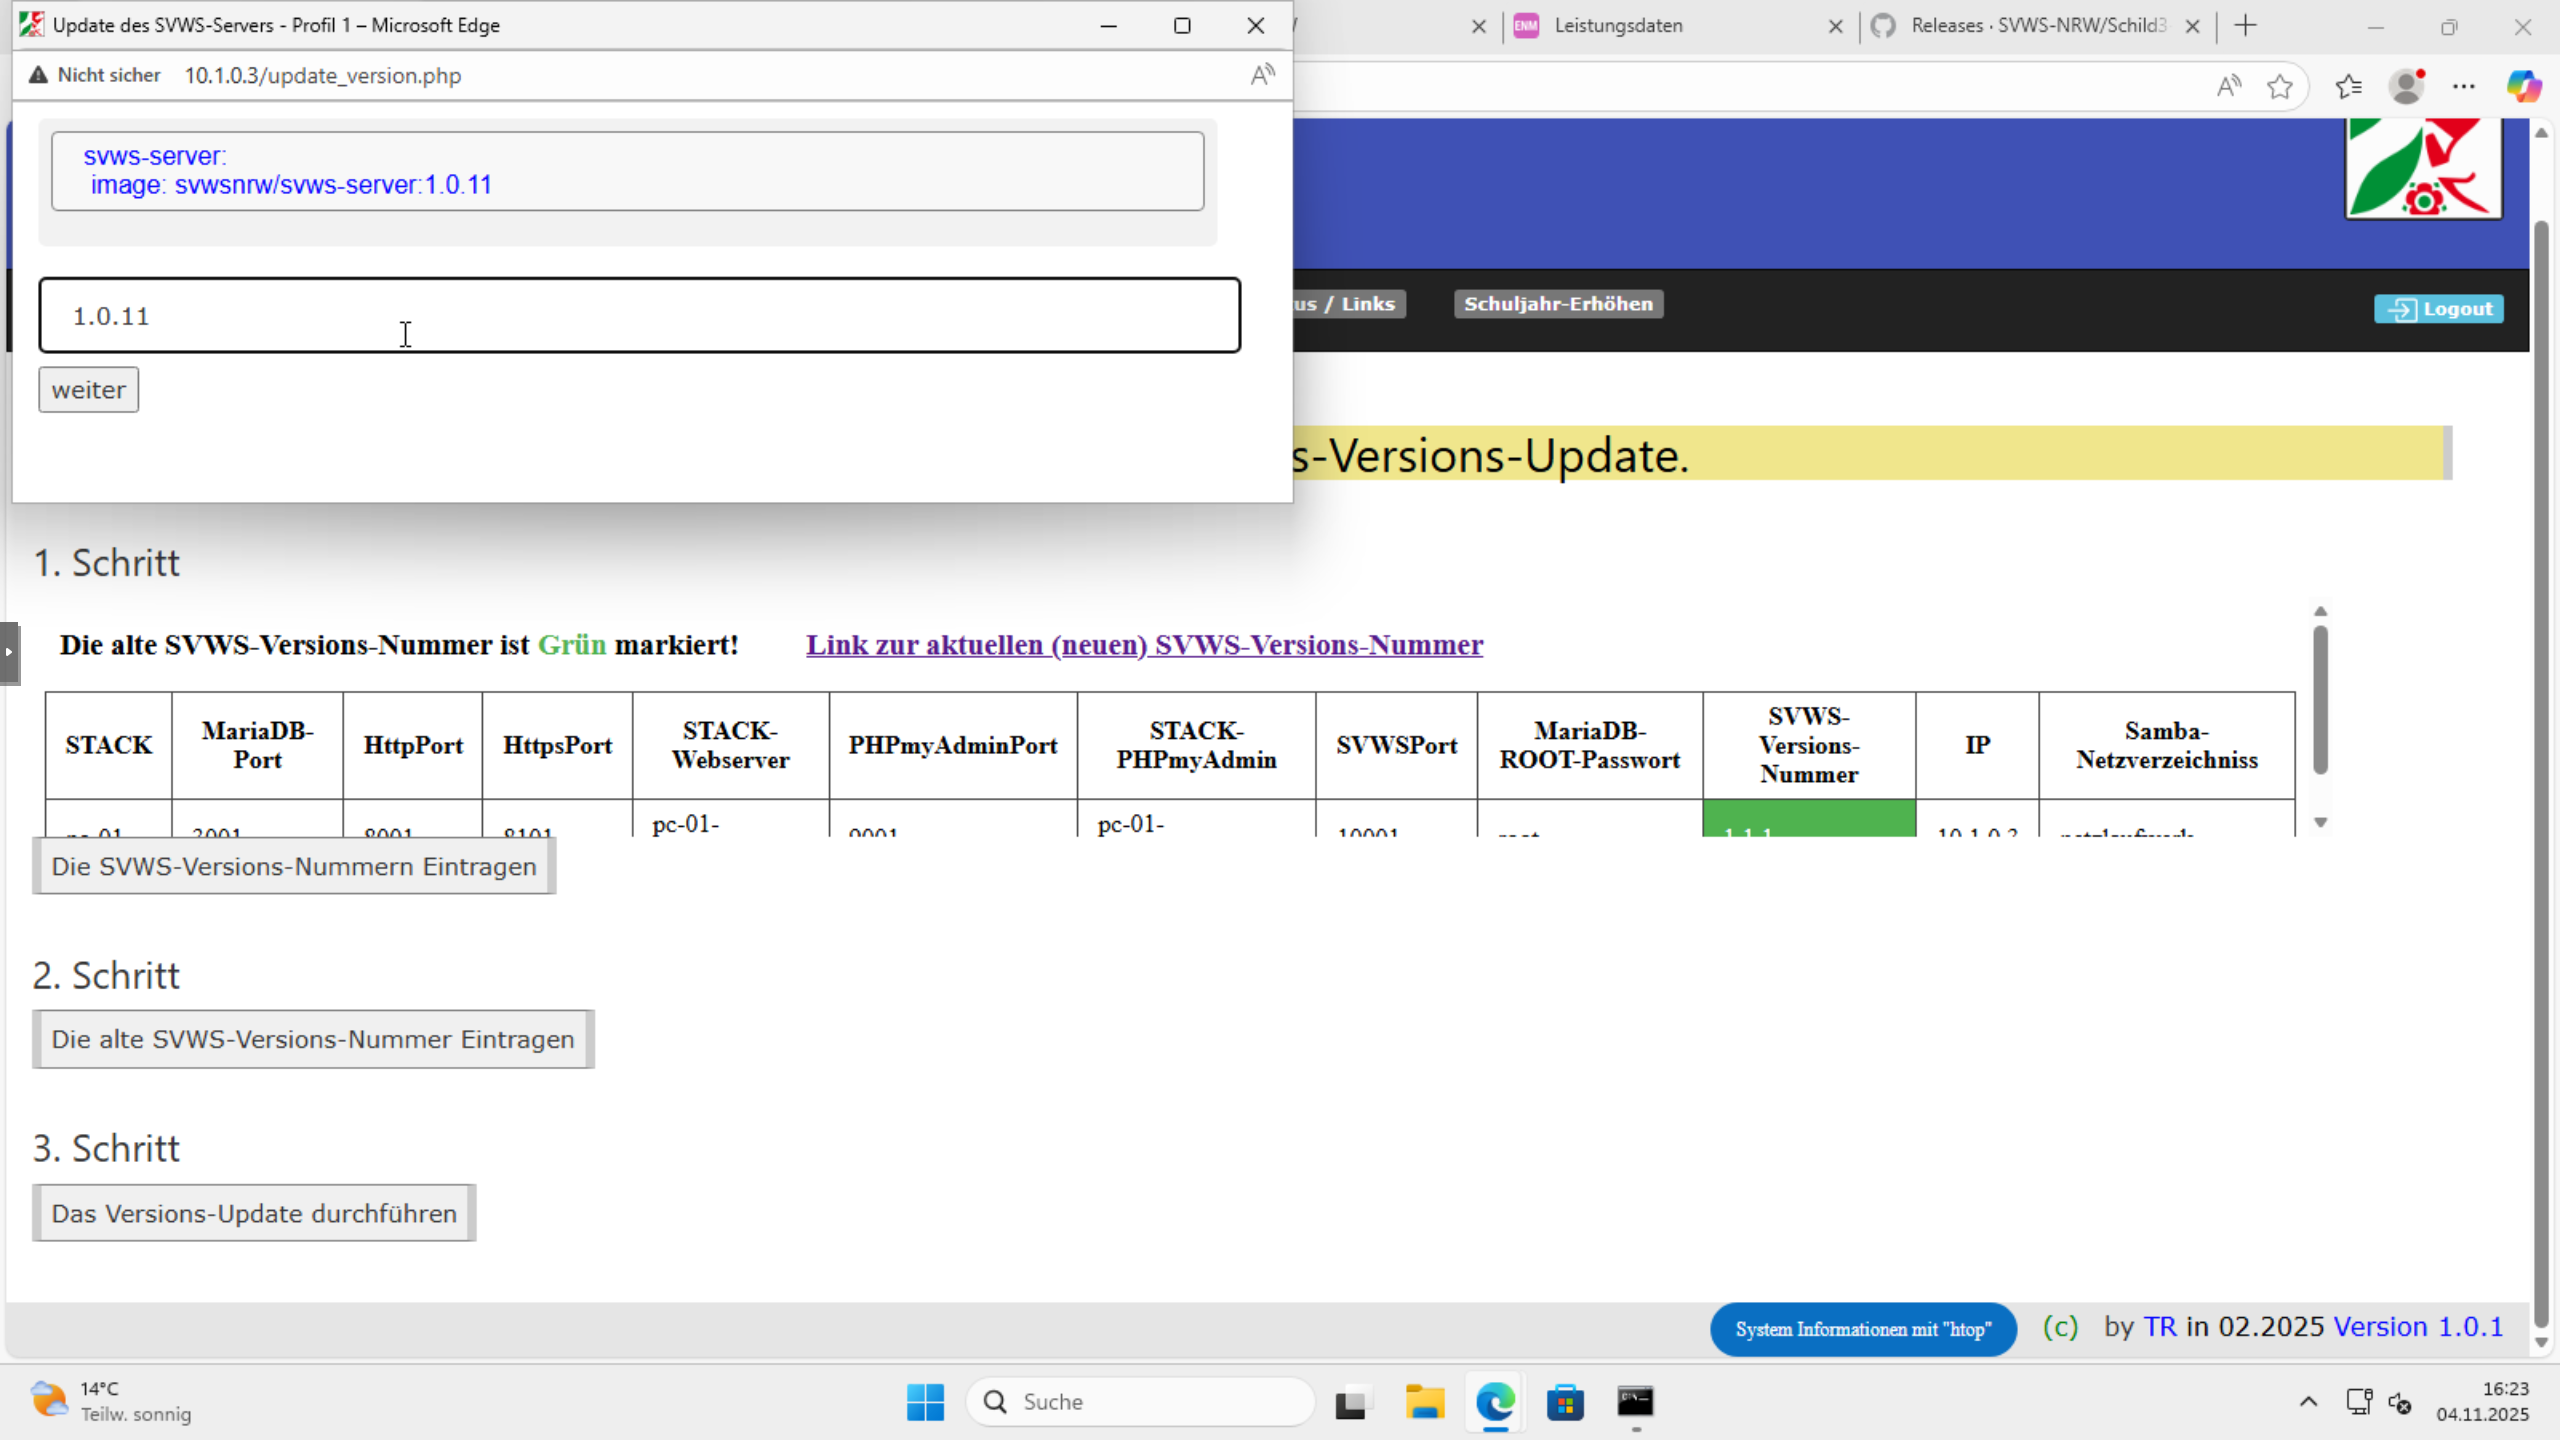Click the 'TR' author link in footer
The width and height of the screenshot is (2560, 1440).
click(2160, 1327)
